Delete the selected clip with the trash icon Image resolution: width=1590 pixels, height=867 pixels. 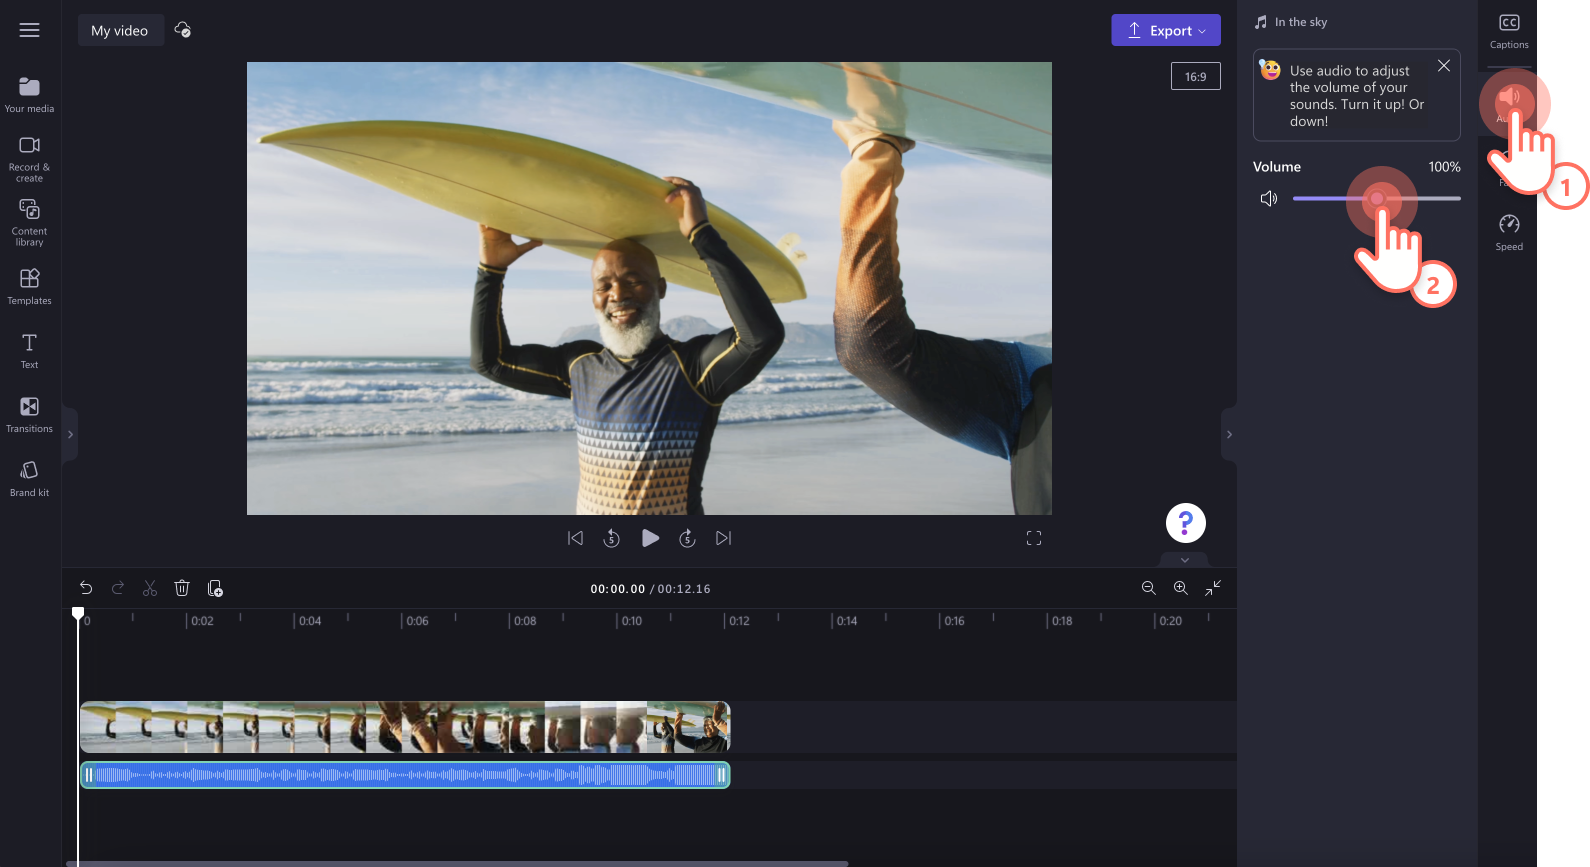pyautogui.click(x=182, y=588)
